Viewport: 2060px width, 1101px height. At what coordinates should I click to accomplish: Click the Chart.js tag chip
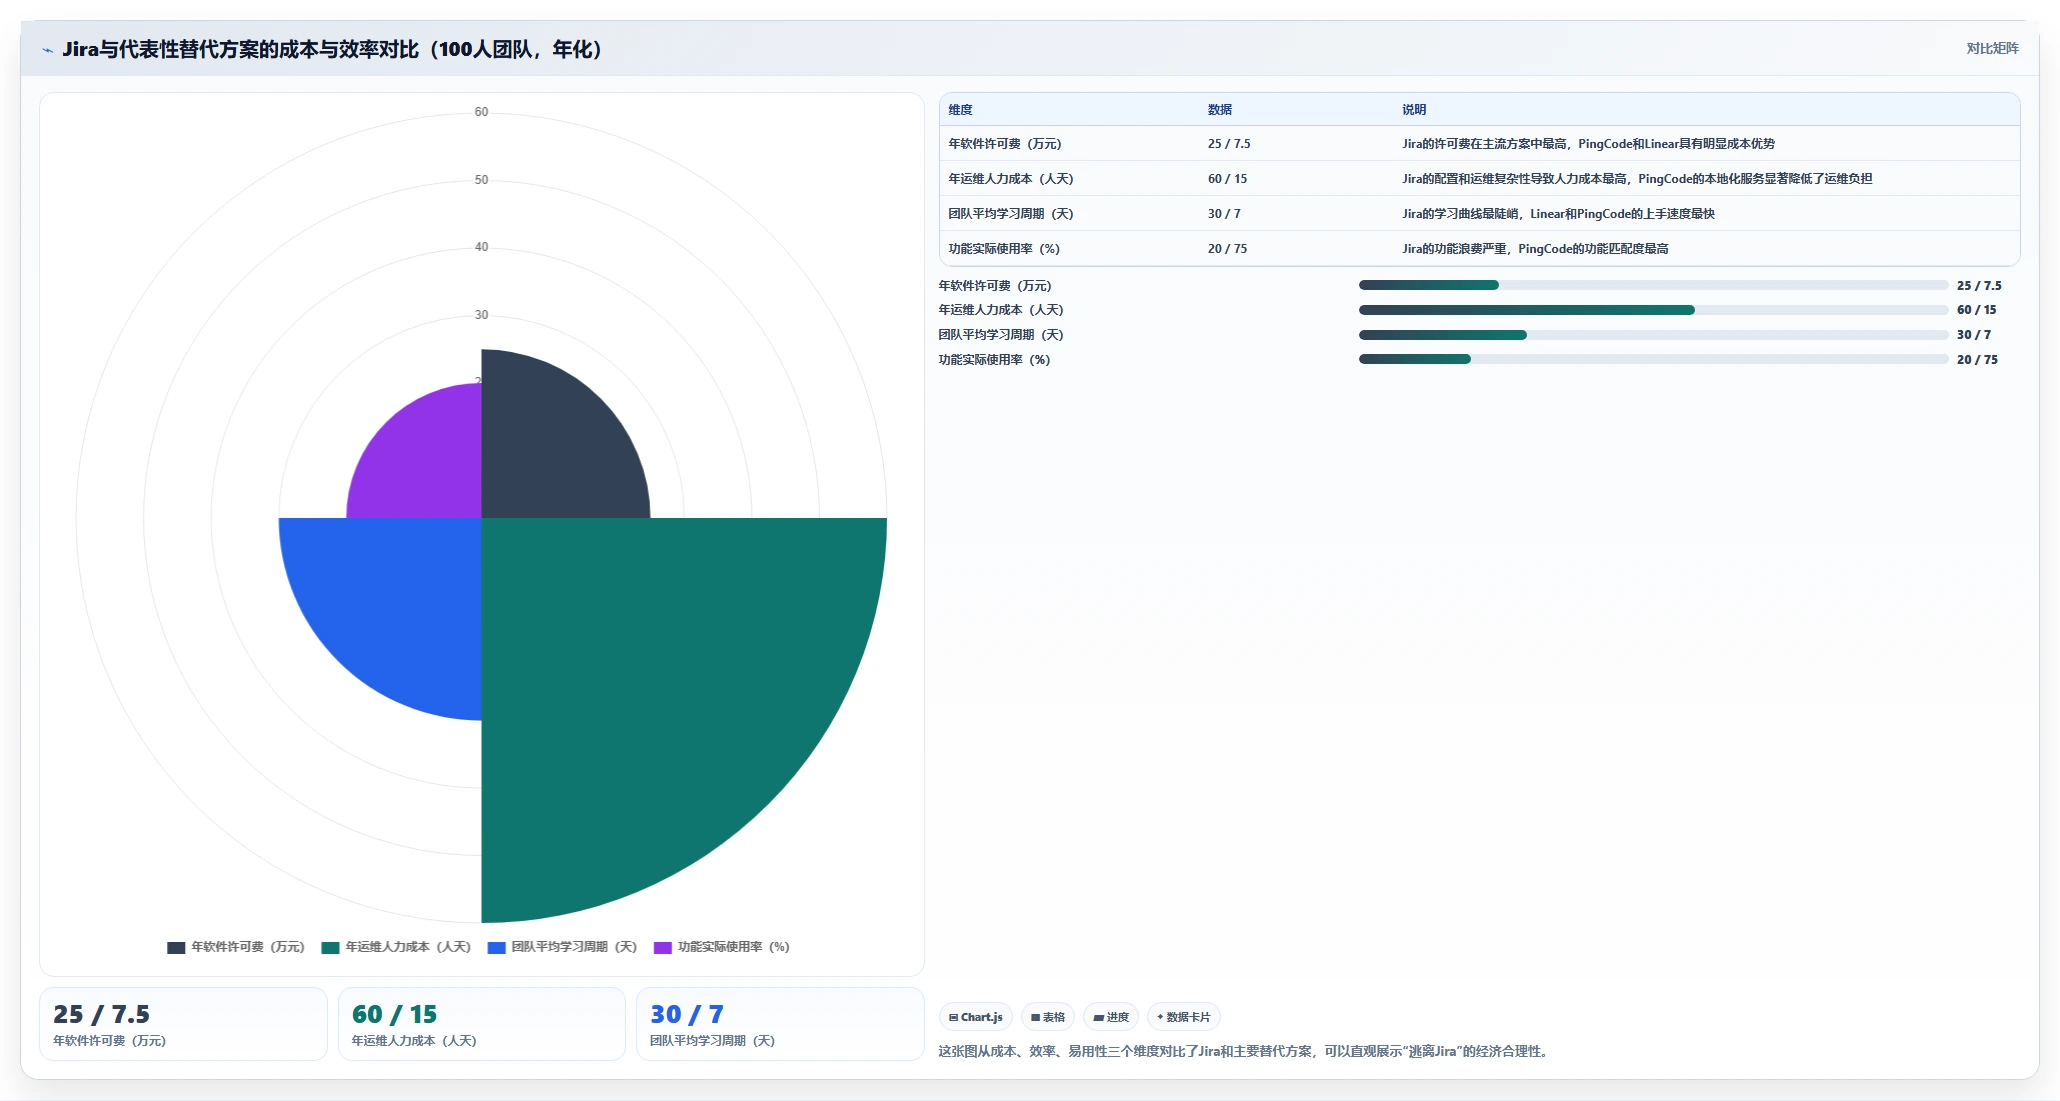click(976, 1017)
